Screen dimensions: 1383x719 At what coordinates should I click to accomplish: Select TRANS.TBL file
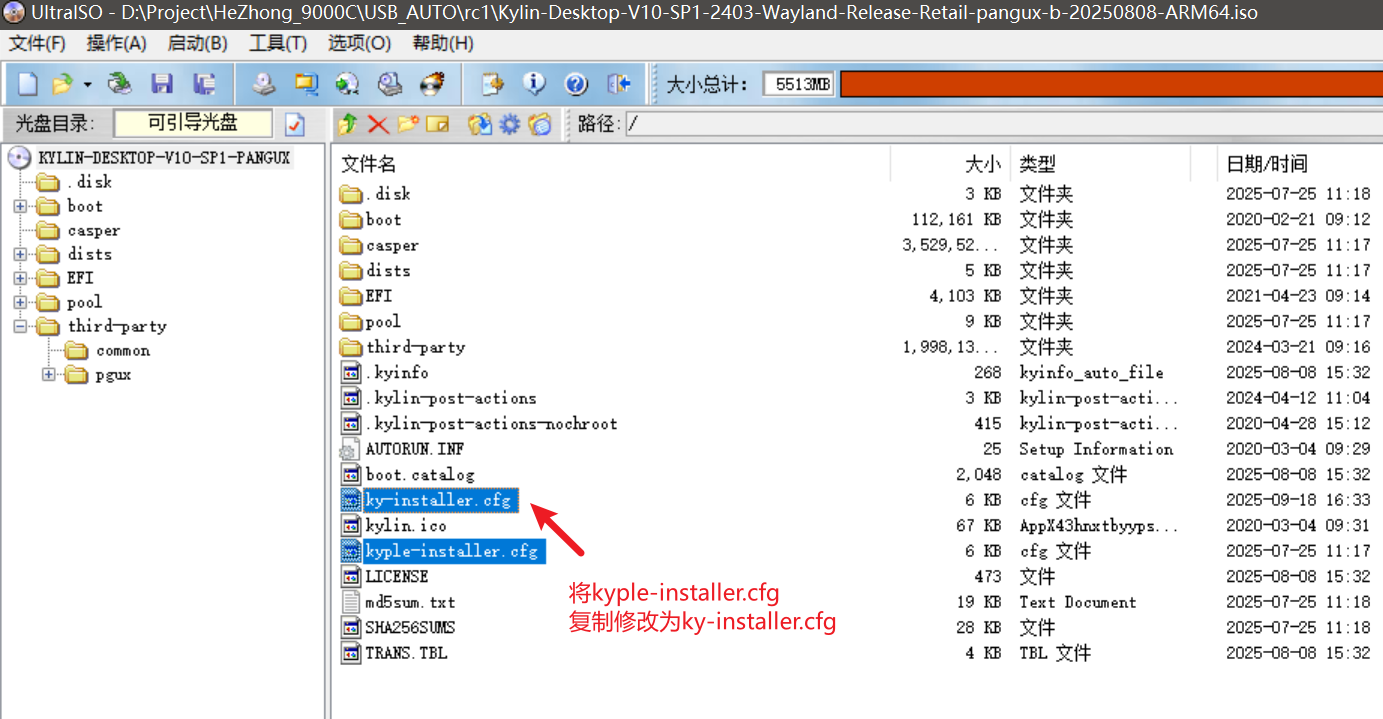click(406, 653)
